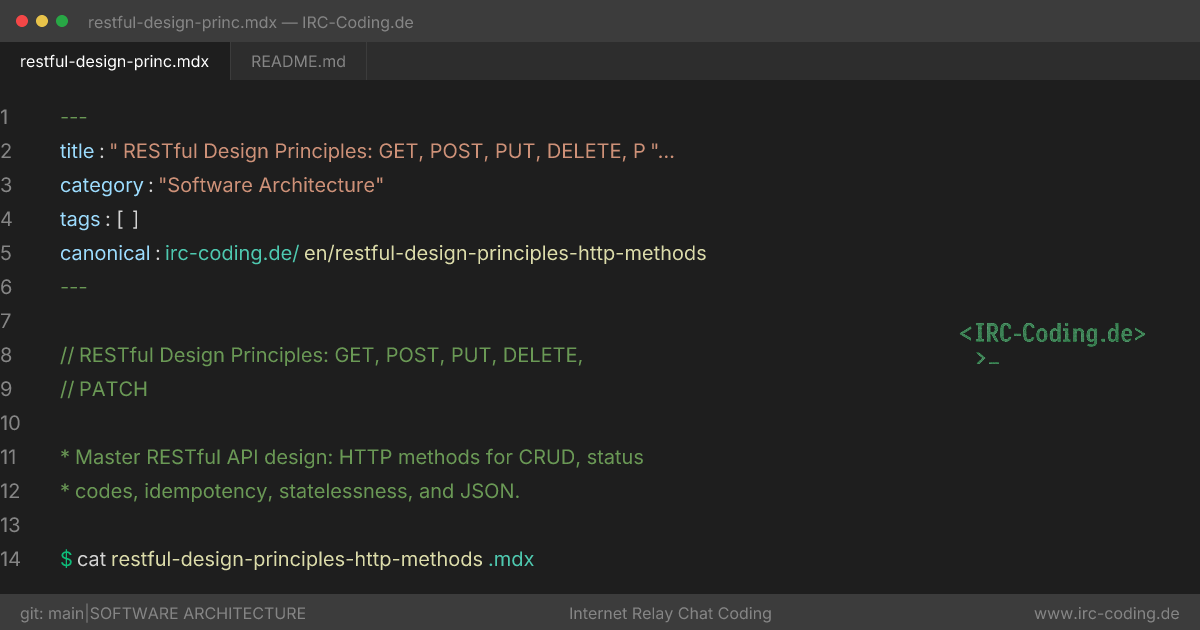Click Internet Relay Chat Coding status text
The image size is (1200, 630).
click(x=670, y=613)
